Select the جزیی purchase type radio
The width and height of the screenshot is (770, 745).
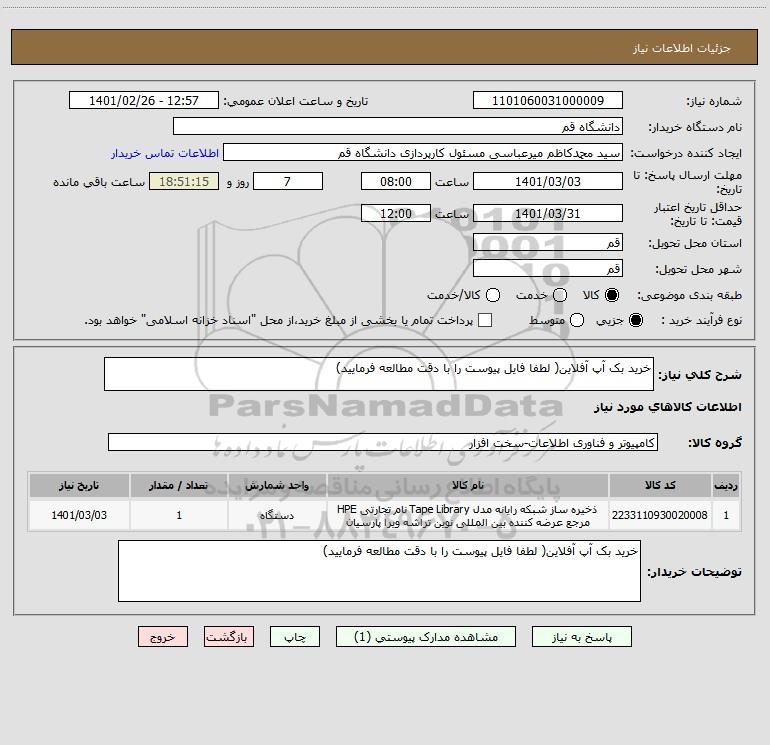click(x=635, y=320)
